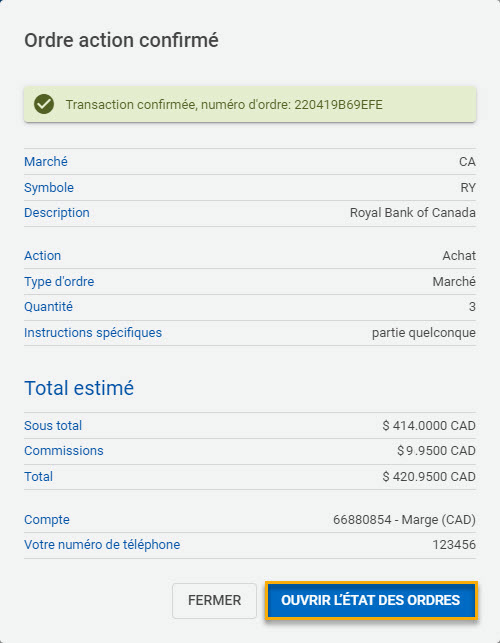
Task: Click the Sous total label
Action: [53, 425]
